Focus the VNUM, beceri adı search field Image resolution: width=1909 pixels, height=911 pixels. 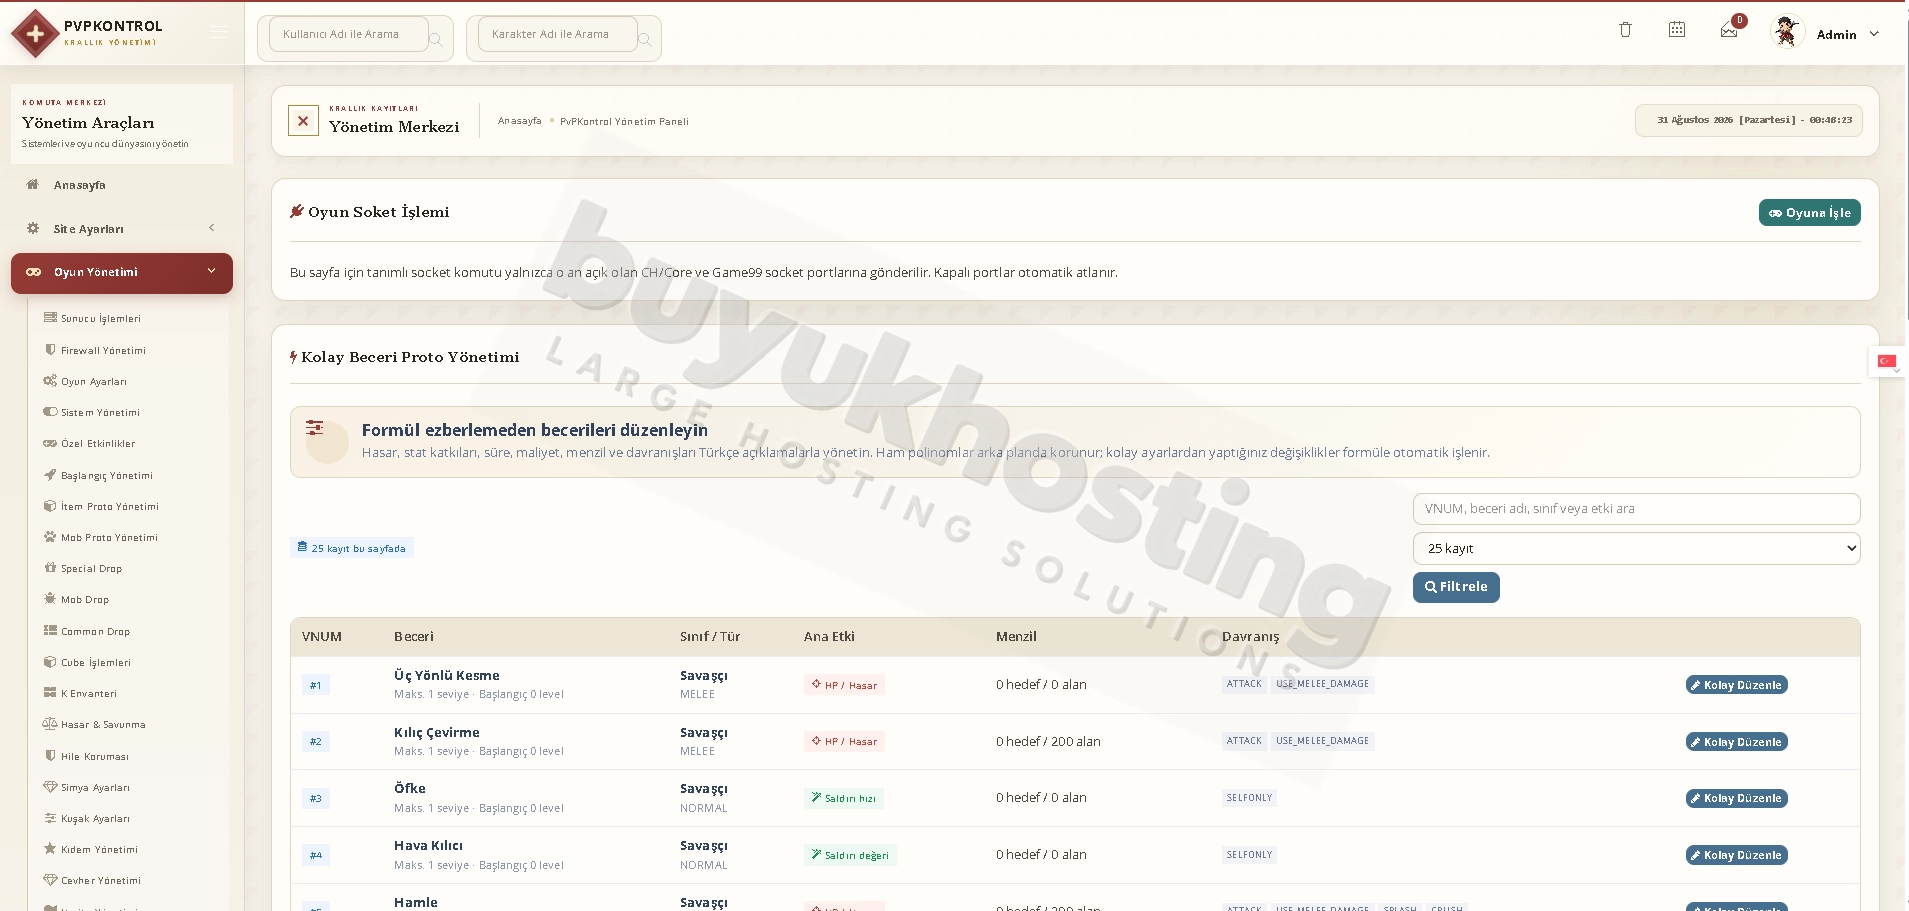(1636, 509)
